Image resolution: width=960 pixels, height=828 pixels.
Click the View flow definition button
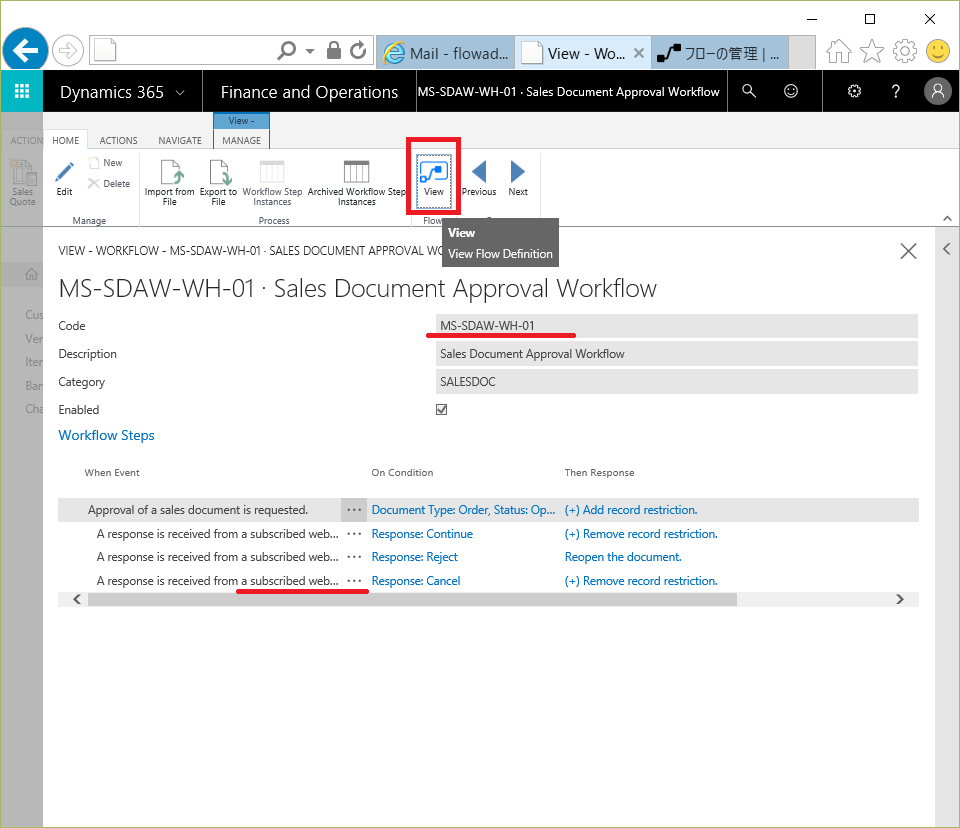(x=433, y=180)
